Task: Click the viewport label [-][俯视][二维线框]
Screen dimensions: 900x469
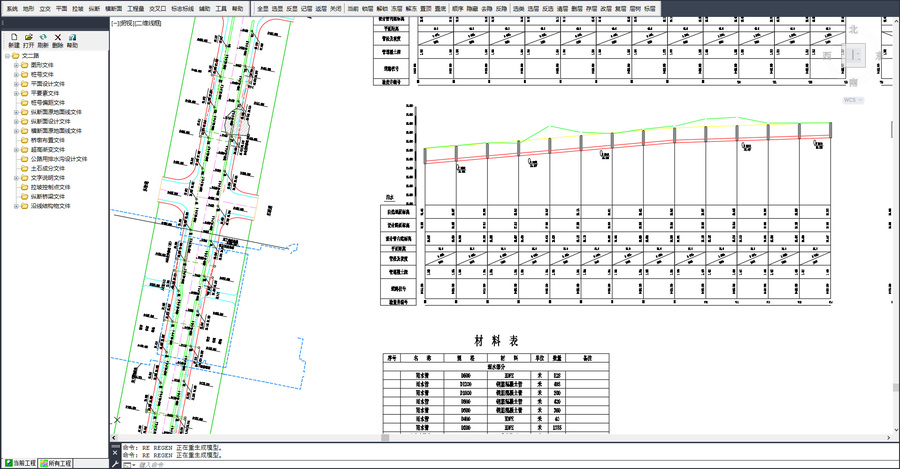Action: coord(136,24)
